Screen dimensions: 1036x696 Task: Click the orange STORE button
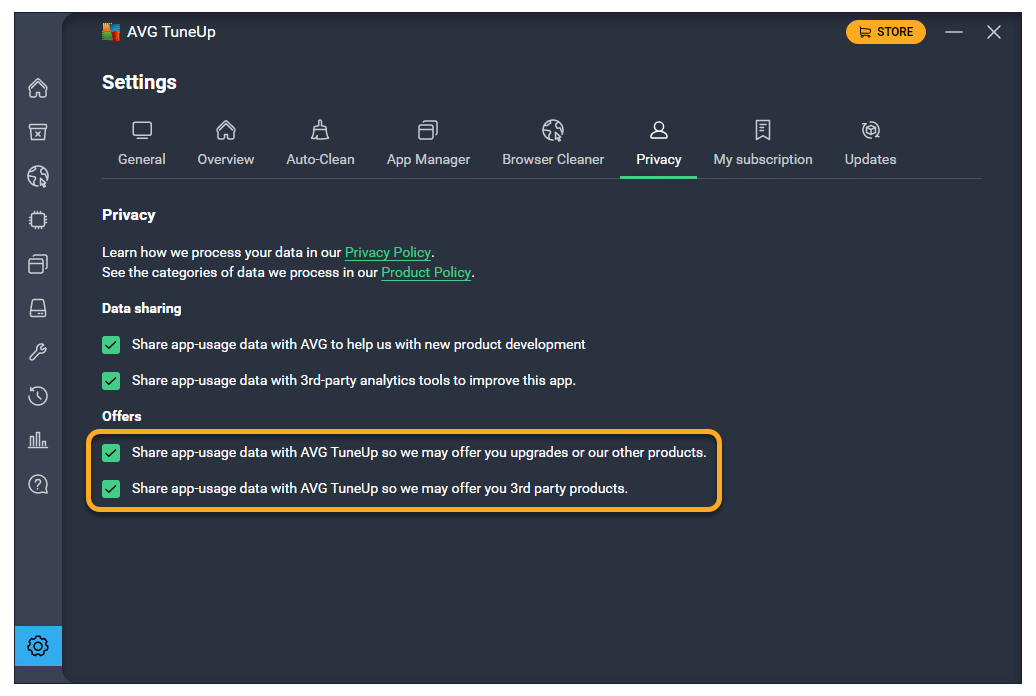[x=885, y=32]
